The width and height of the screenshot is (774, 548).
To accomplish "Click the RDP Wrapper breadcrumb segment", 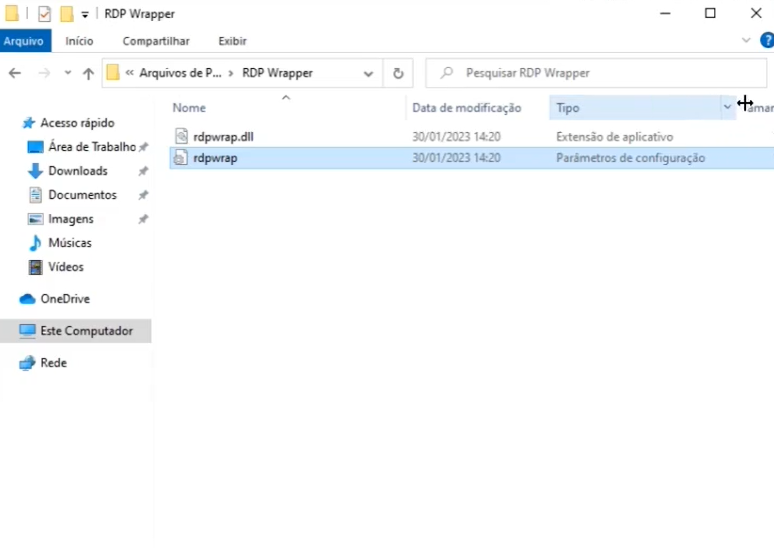I will [x=277, y=73].
